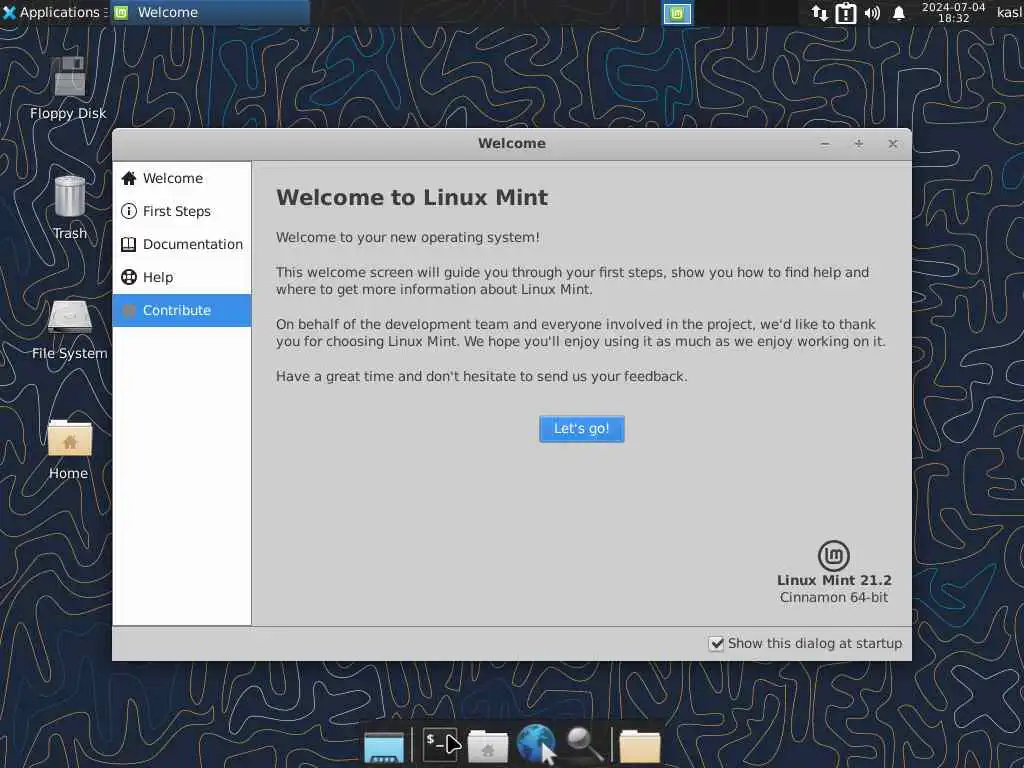Click the Linux Mint 21.2 version text
The width and height of the screenshot is (1024, 768).
coord(834,580)
